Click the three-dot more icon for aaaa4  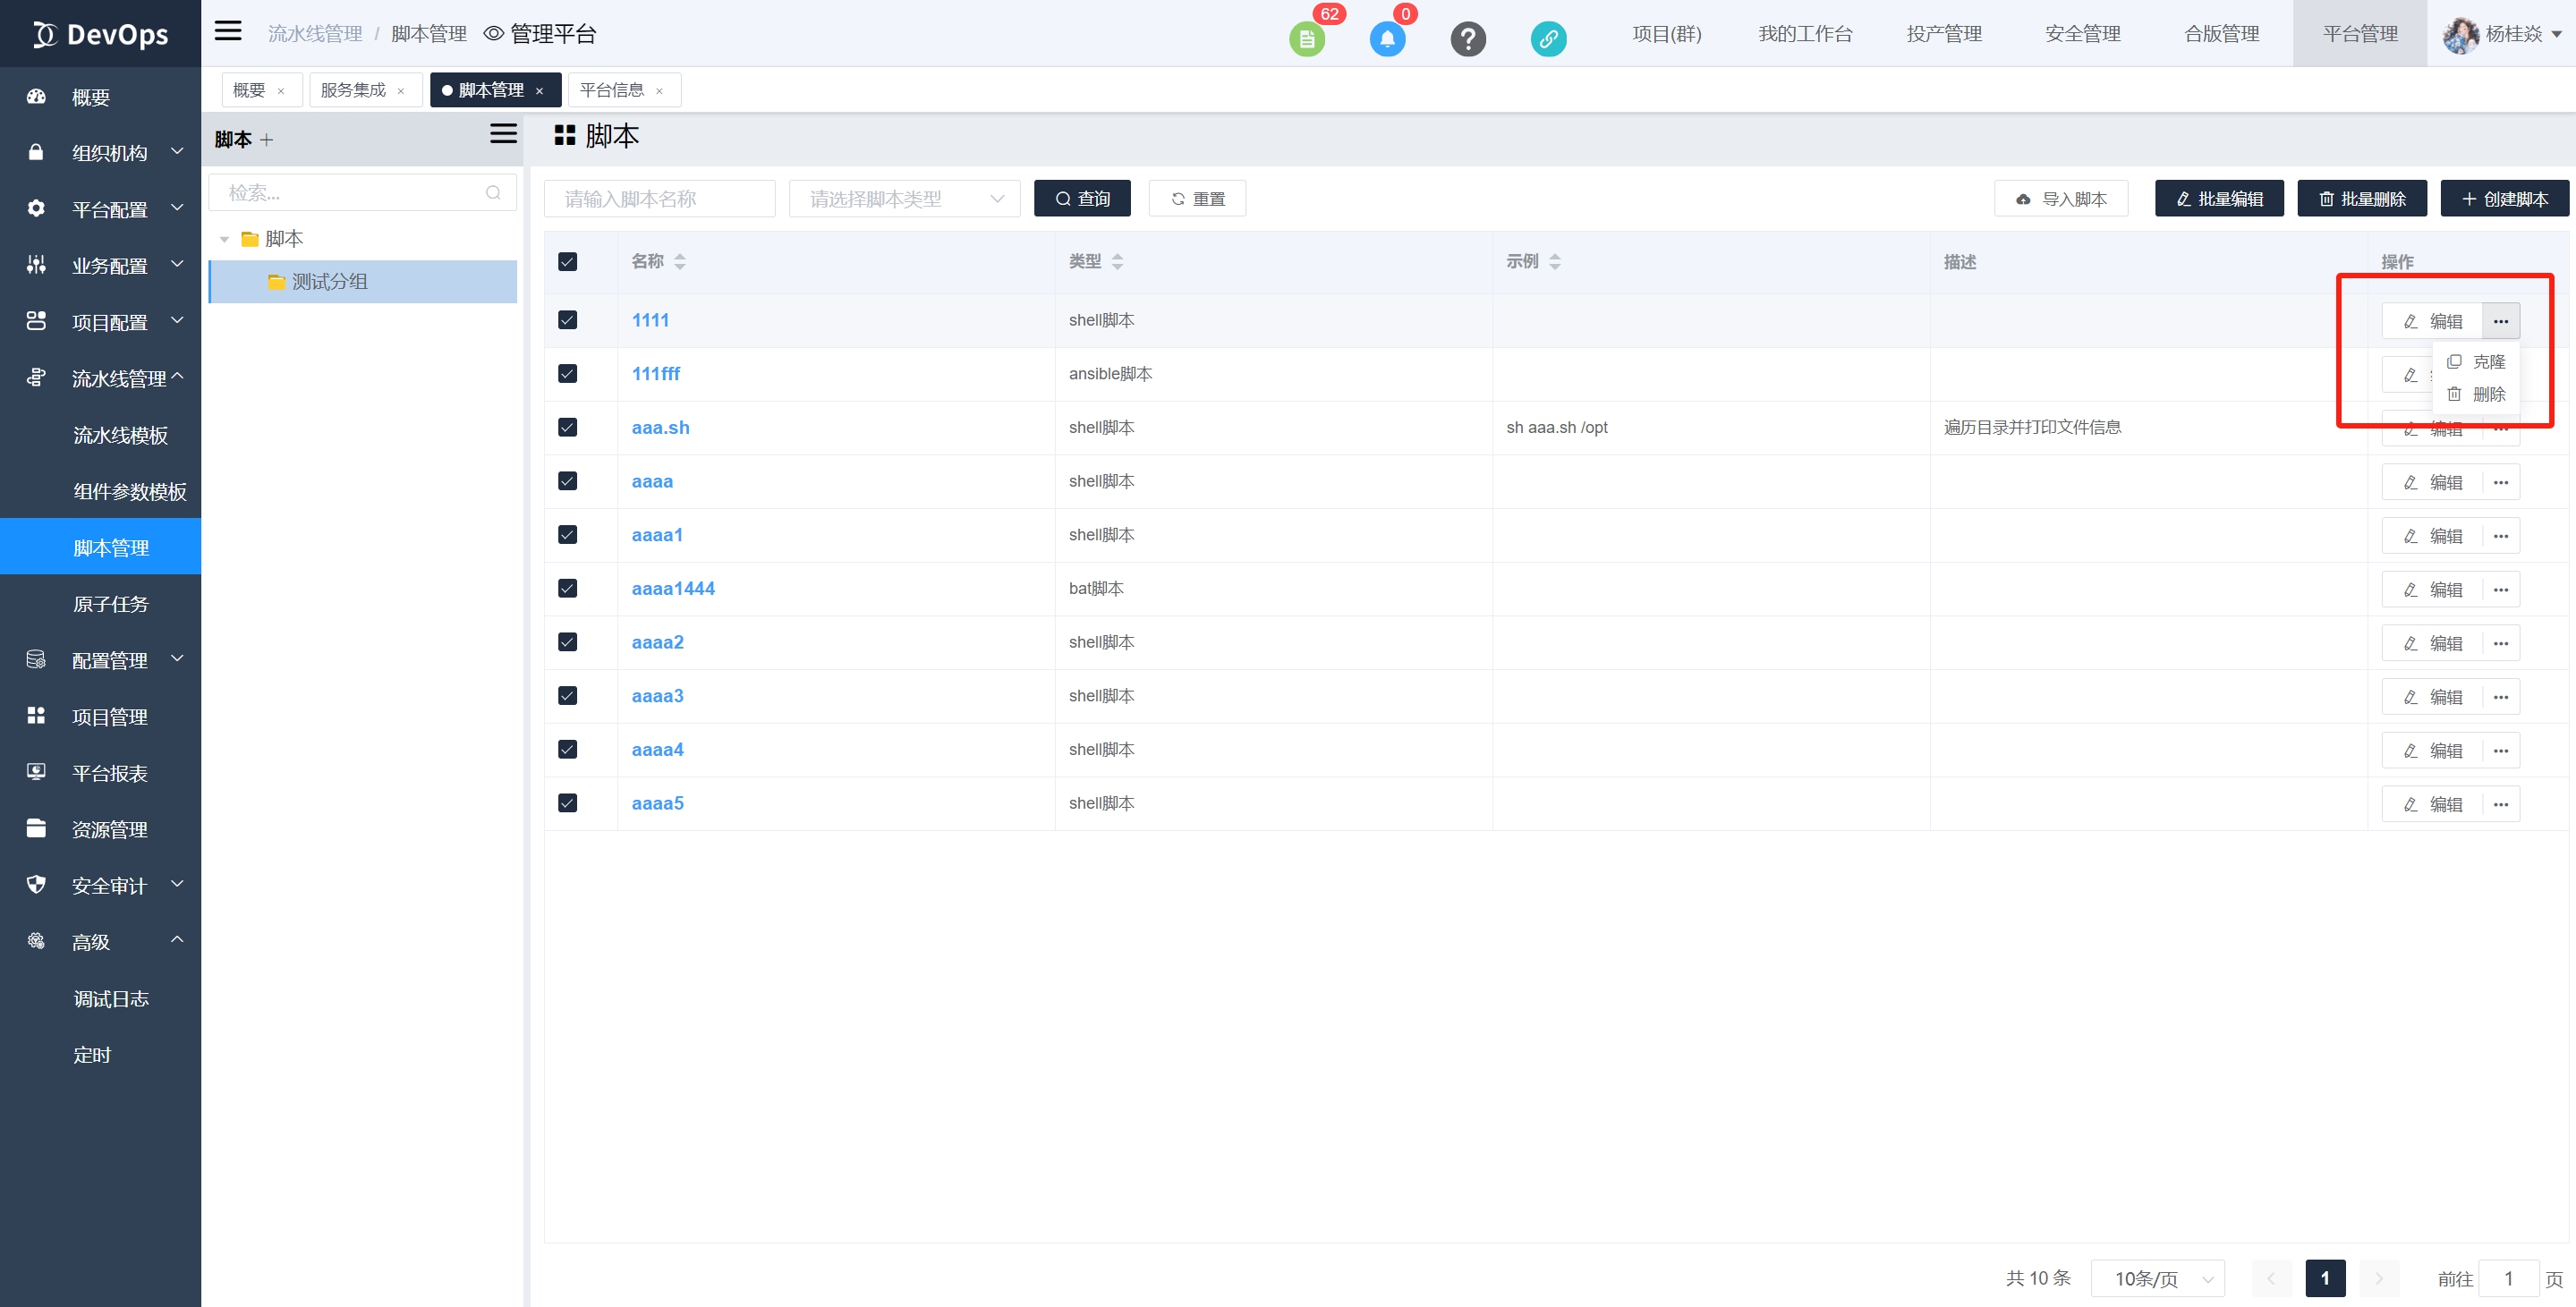point(2500,751)
